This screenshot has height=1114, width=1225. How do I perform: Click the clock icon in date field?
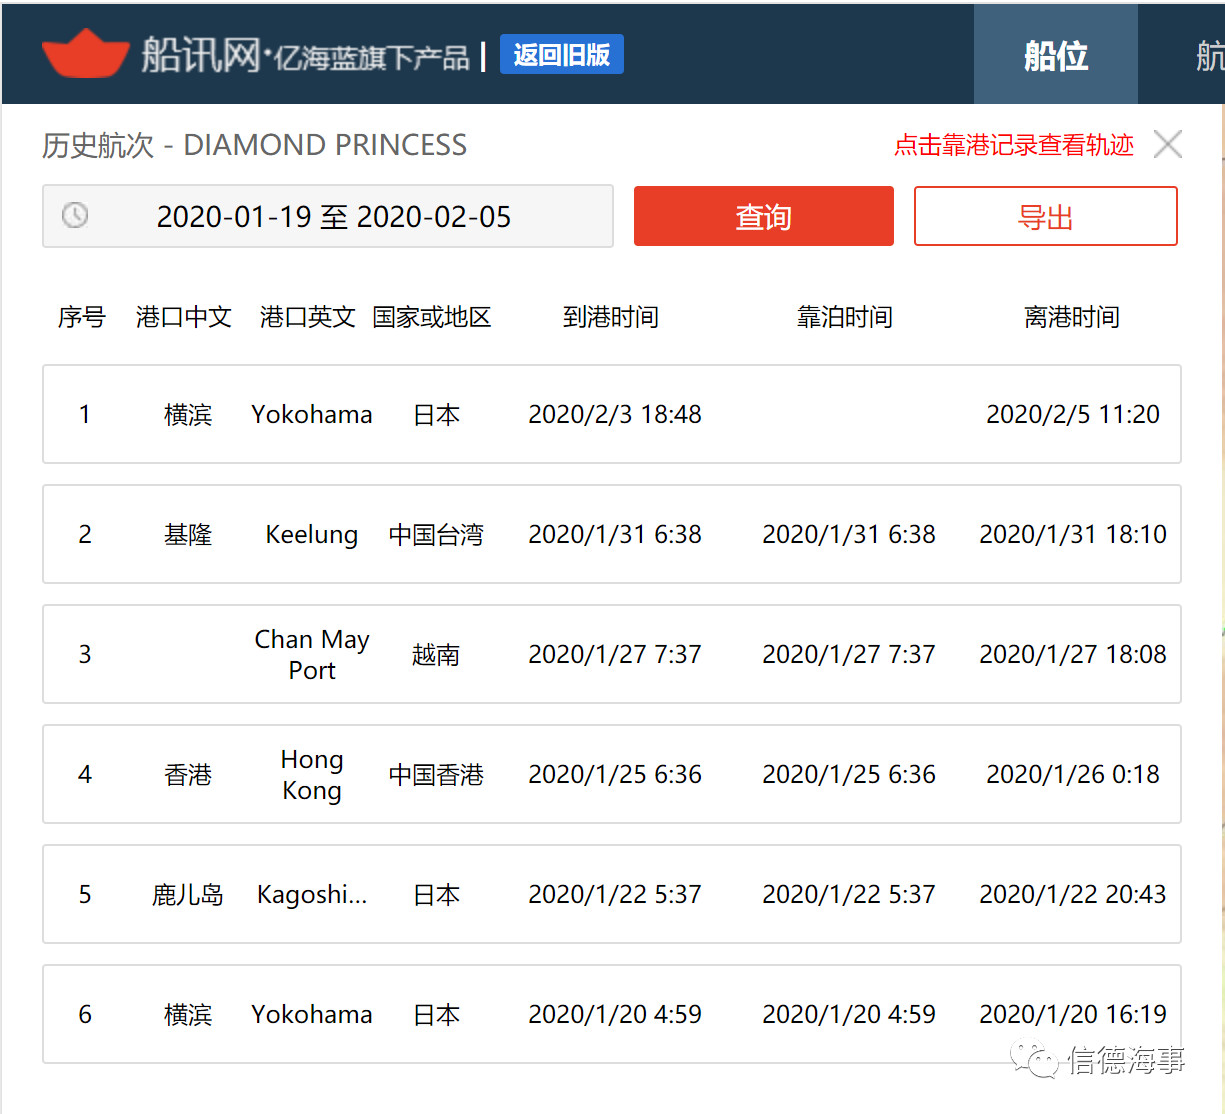(x=75, y=215)
